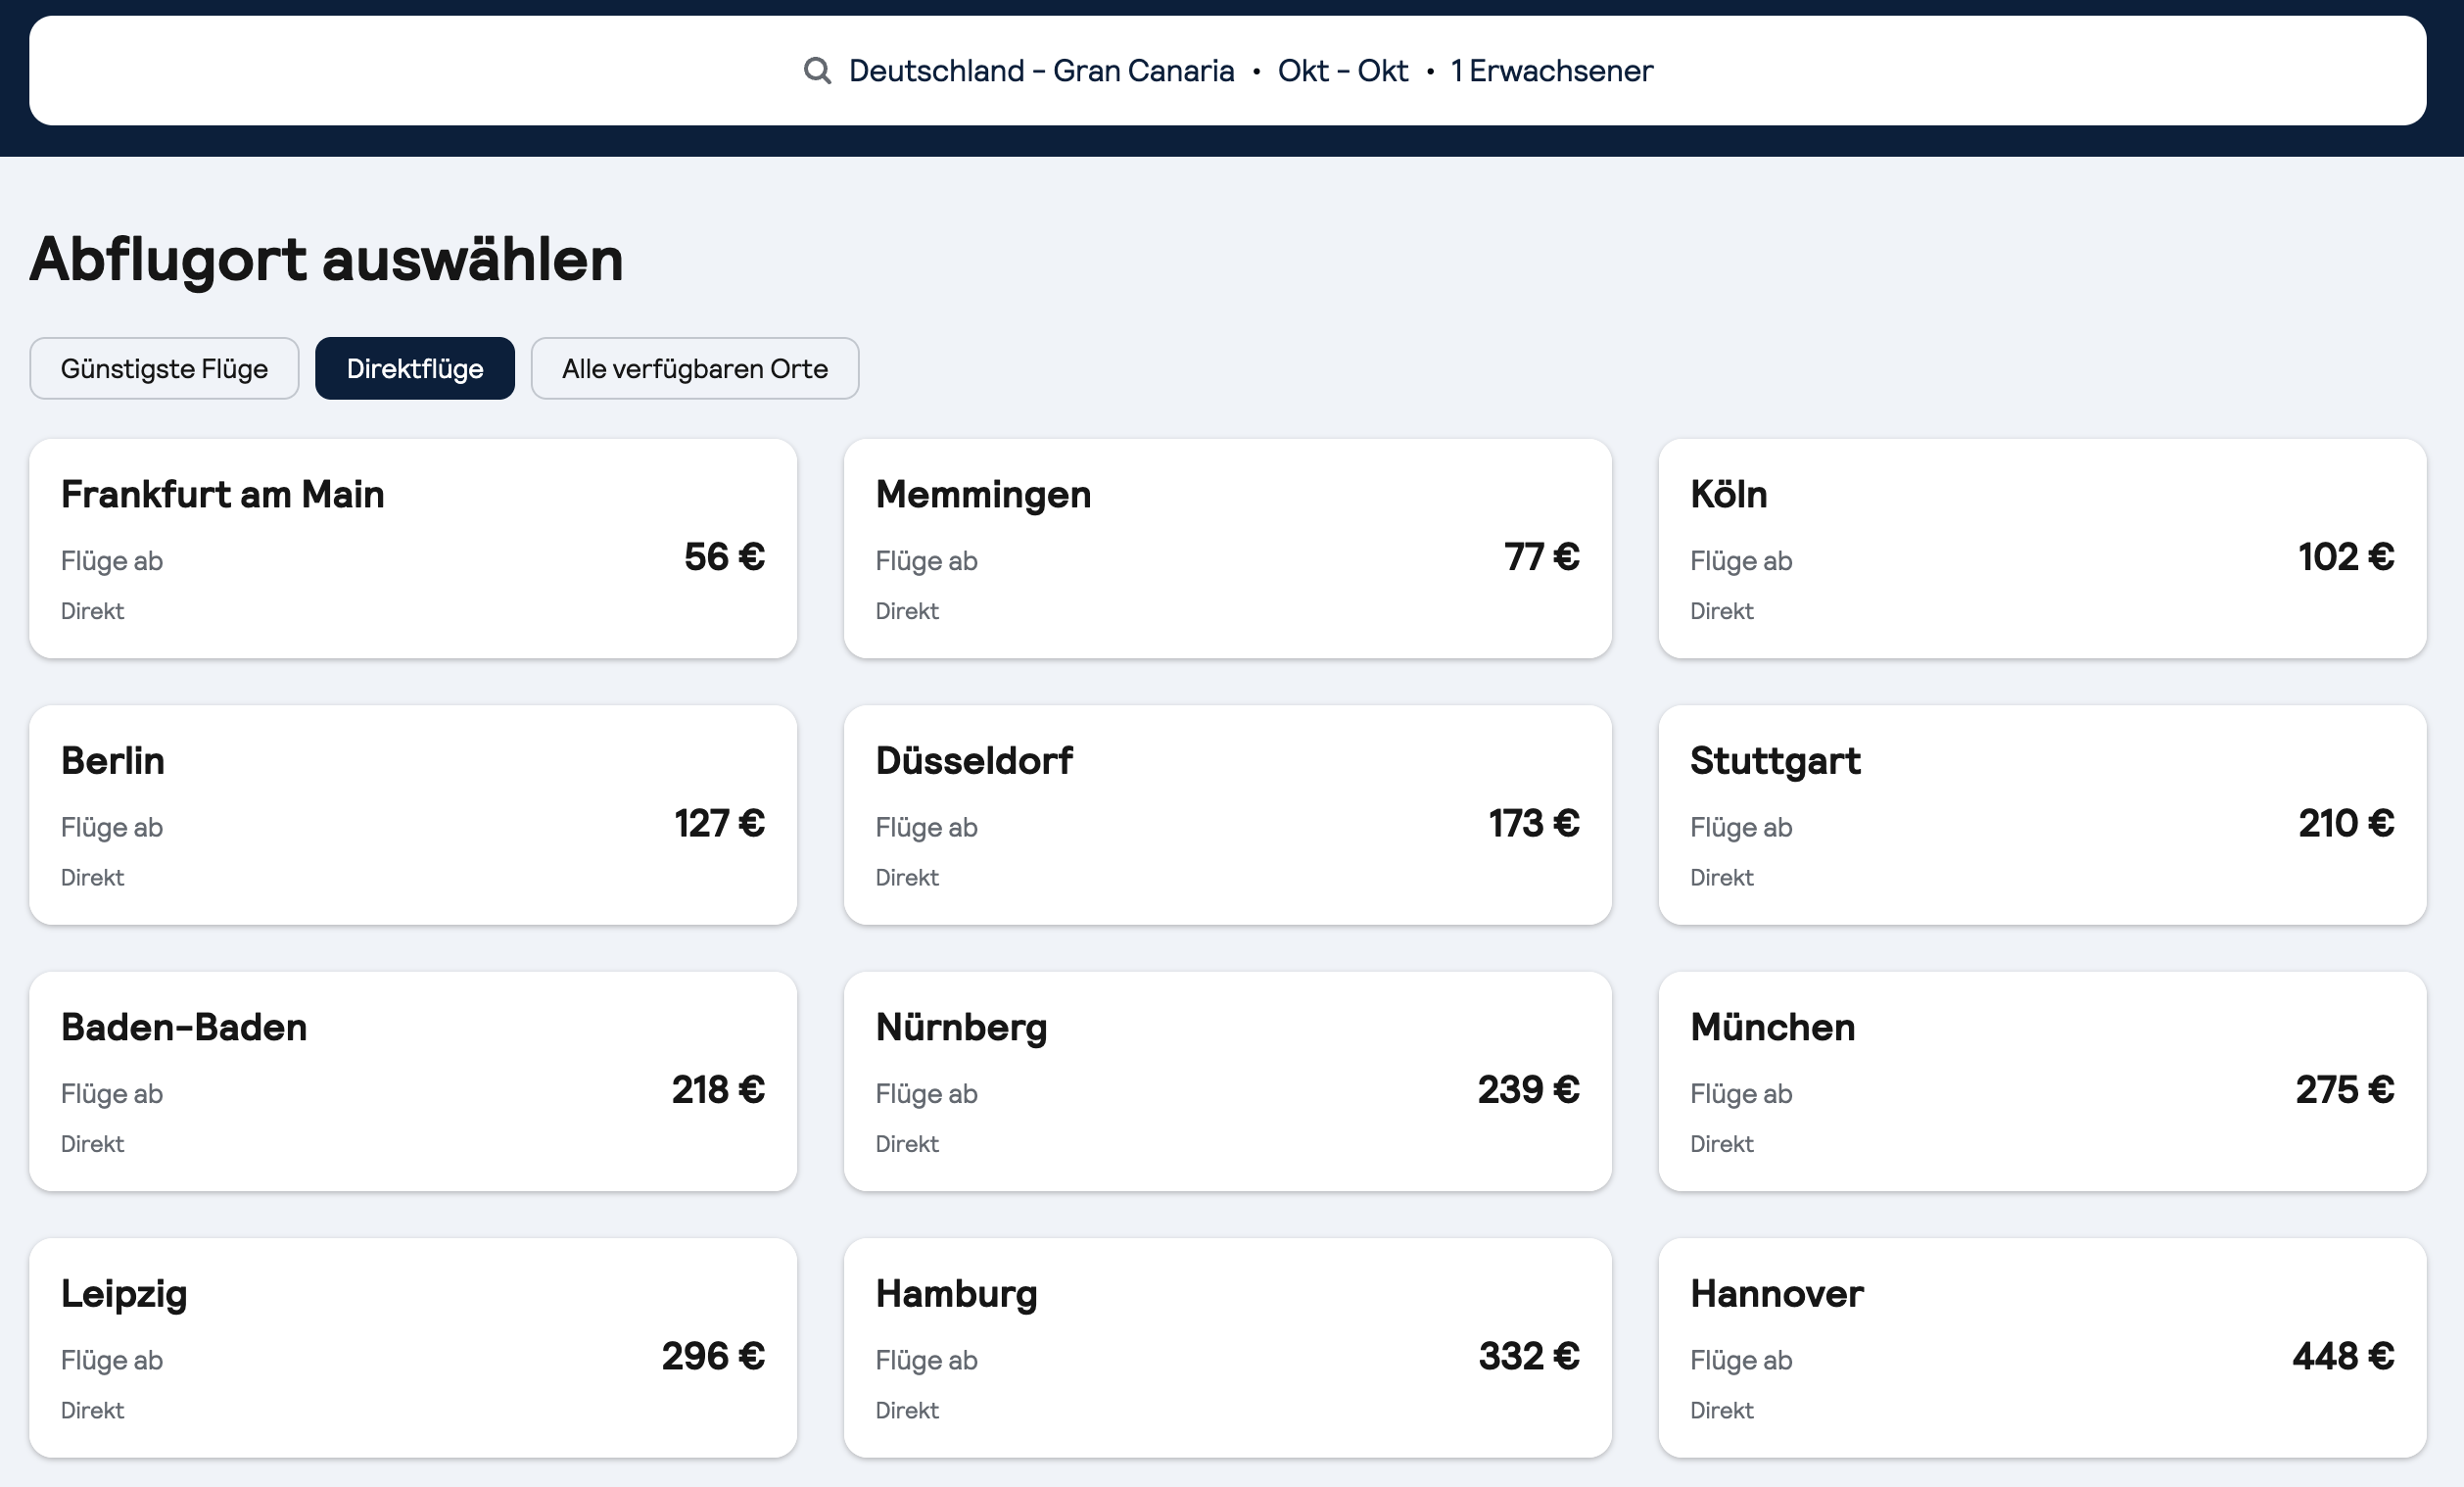Click the search magnifier icon

coord(817,71)
